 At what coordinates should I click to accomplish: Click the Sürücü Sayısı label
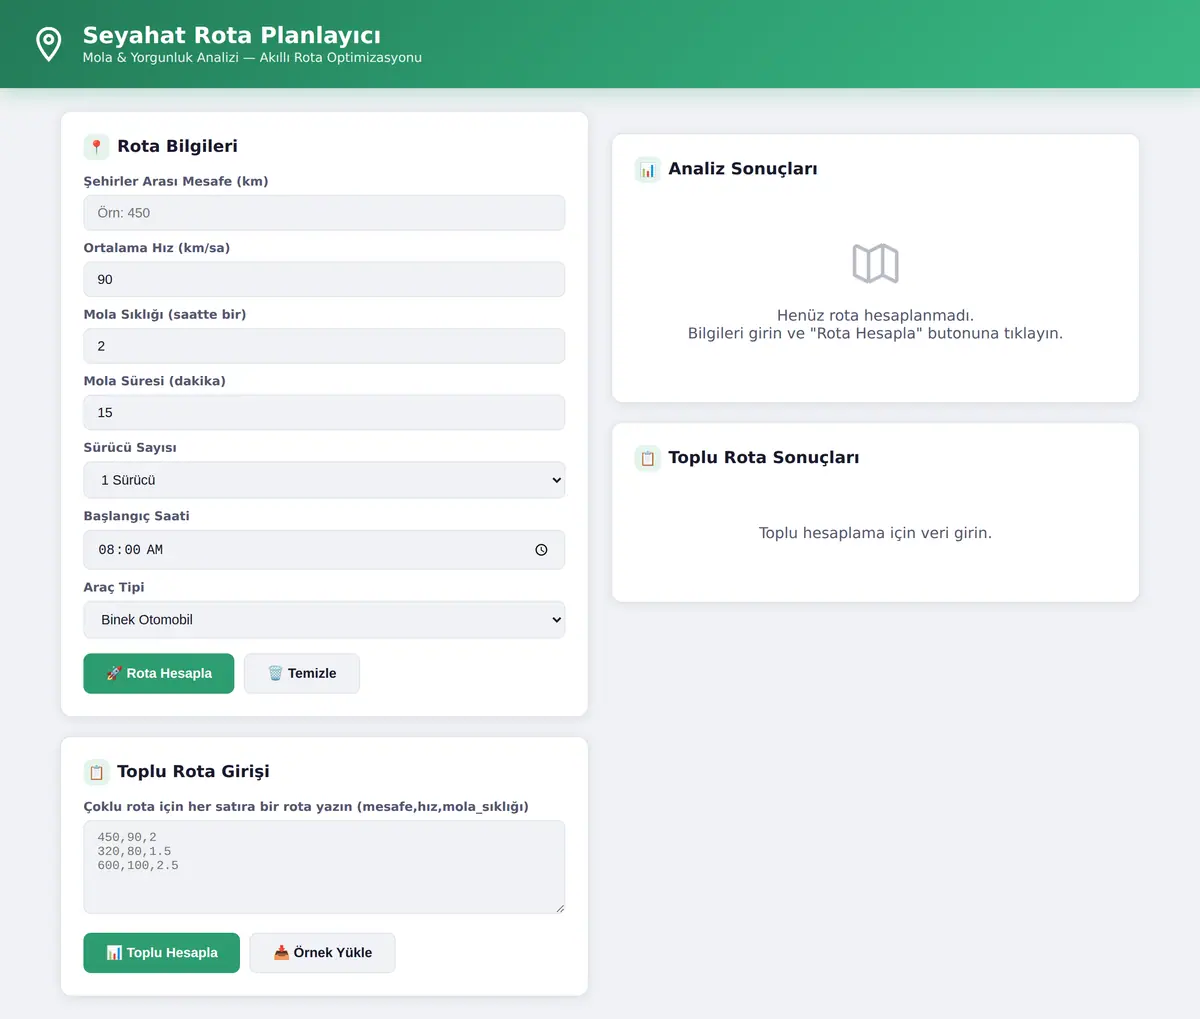pyautogui.click(x=130, y=448)
